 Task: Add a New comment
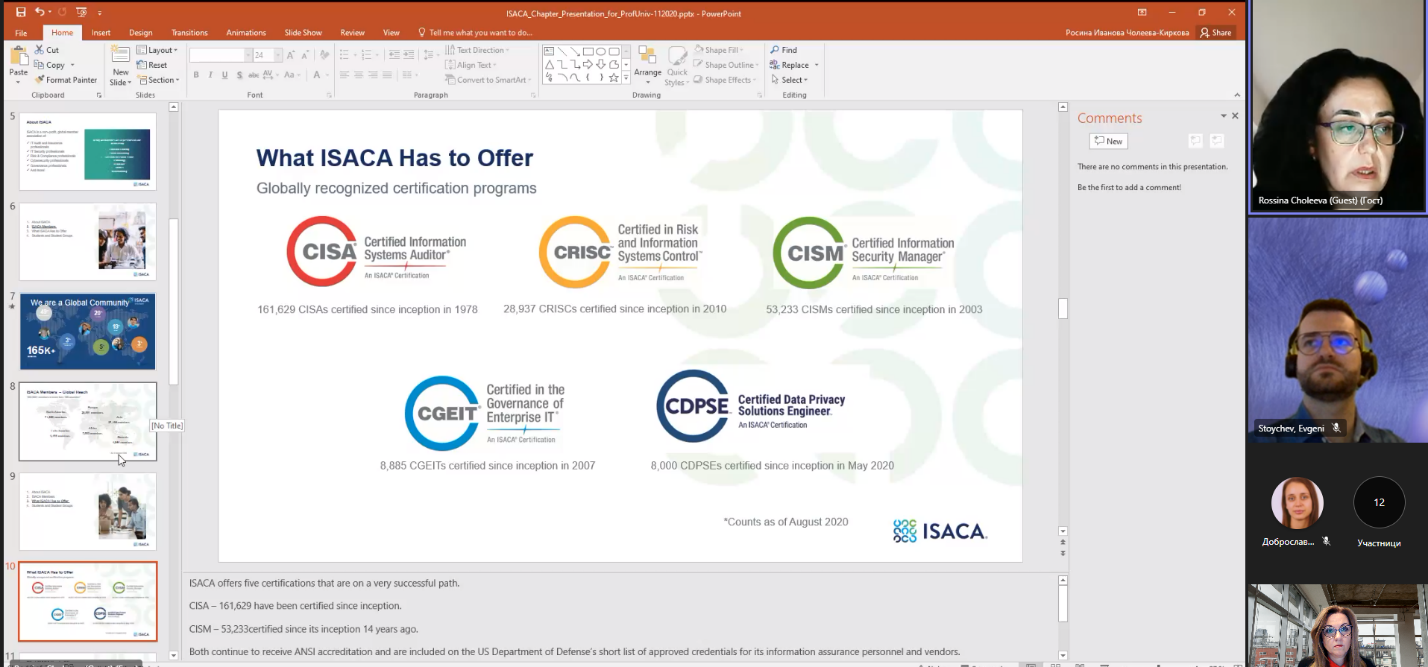click(x=1108, y=141)
